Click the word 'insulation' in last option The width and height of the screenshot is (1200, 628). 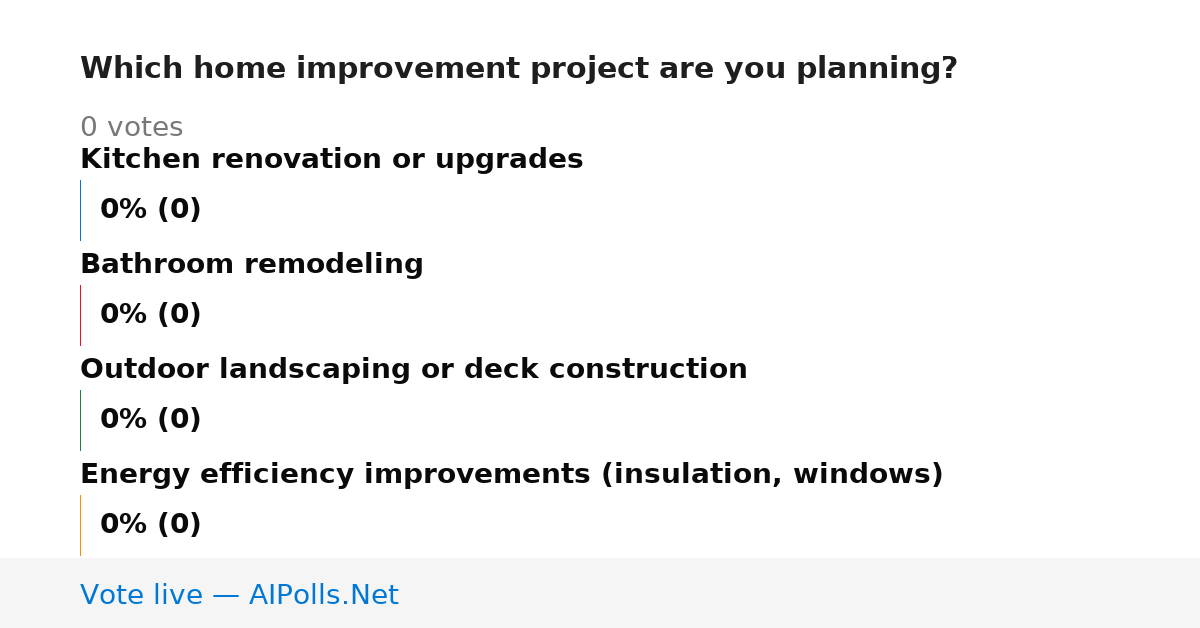pos(692,475)
